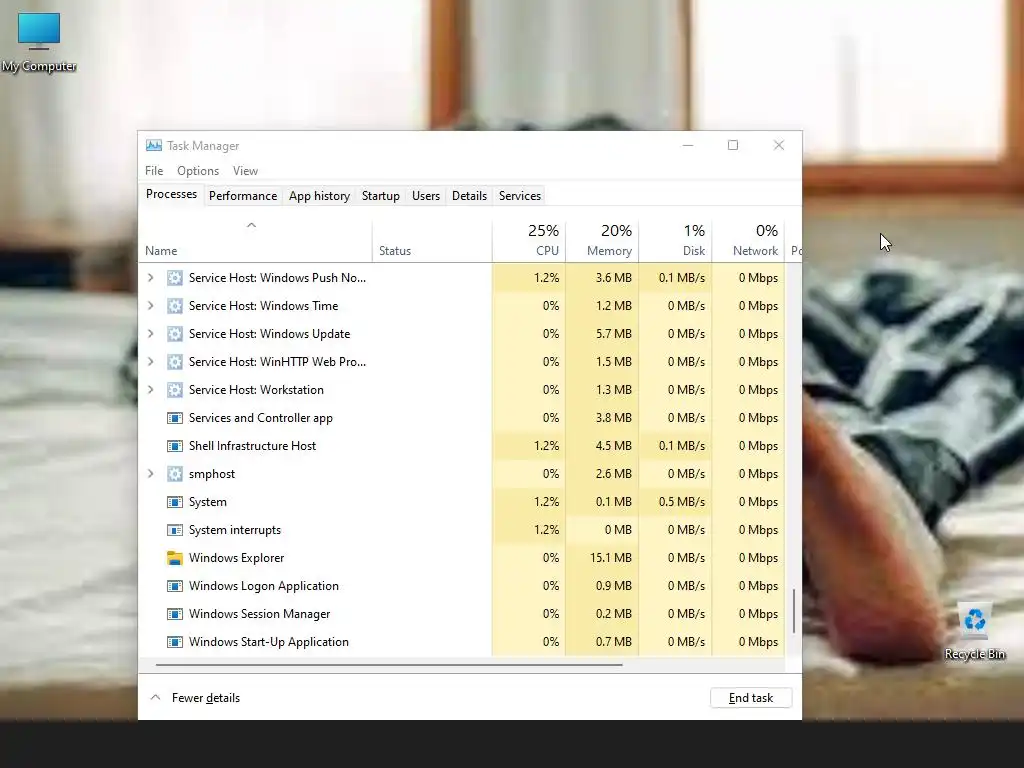Expand the Service Host: Windows Update row
The image size is (1024, 768).
[151, 334]
